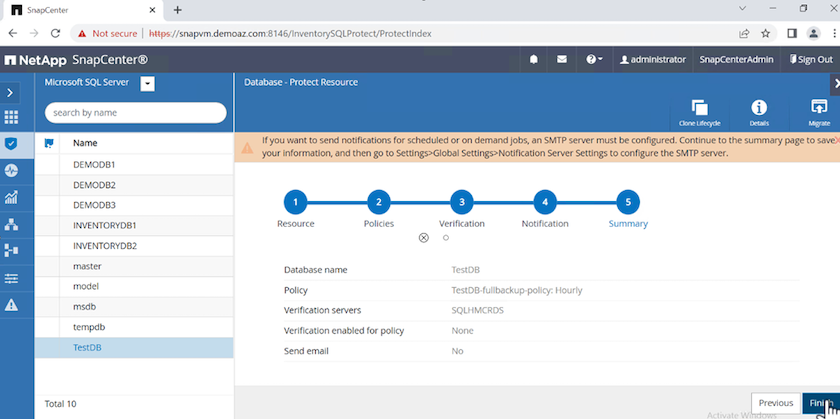Viewport: 840px width, 419px height.
Task: Select msdb database row
Action: (134, 306)
